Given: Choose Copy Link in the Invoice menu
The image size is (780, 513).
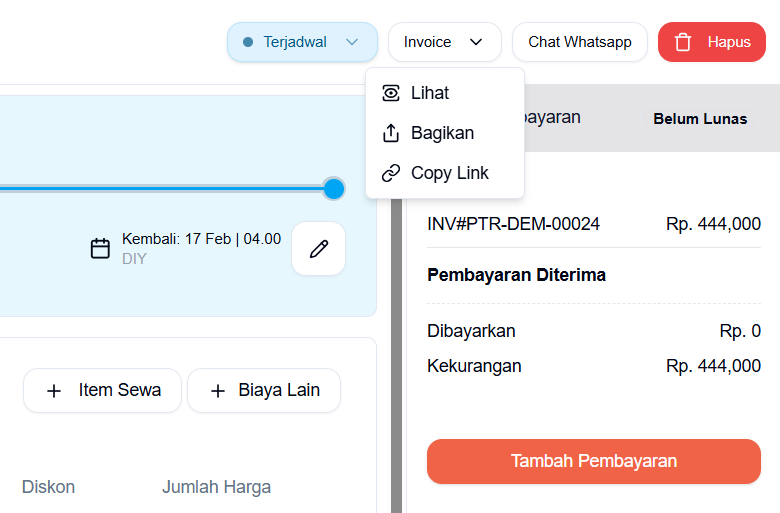Looking at the screenshot, I should (x=449, y=173).
